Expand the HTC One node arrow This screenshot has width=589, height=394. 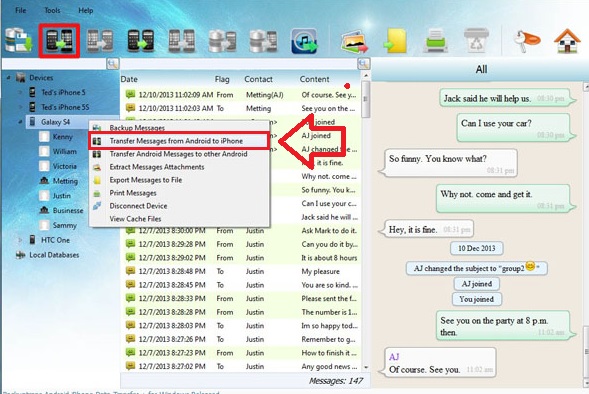pyautogui.click(x=21, y=240)
